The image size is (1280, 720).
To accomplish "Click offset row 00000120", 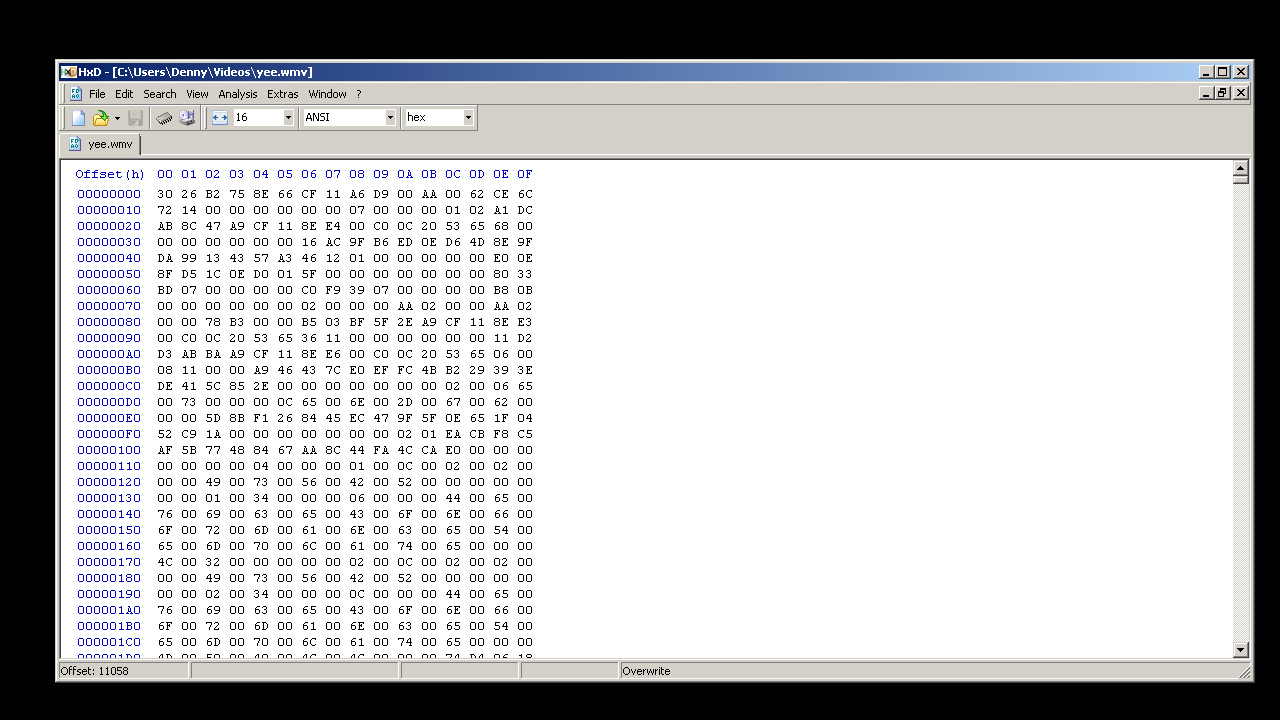I will pyautogui.click(x=109, y=482).
